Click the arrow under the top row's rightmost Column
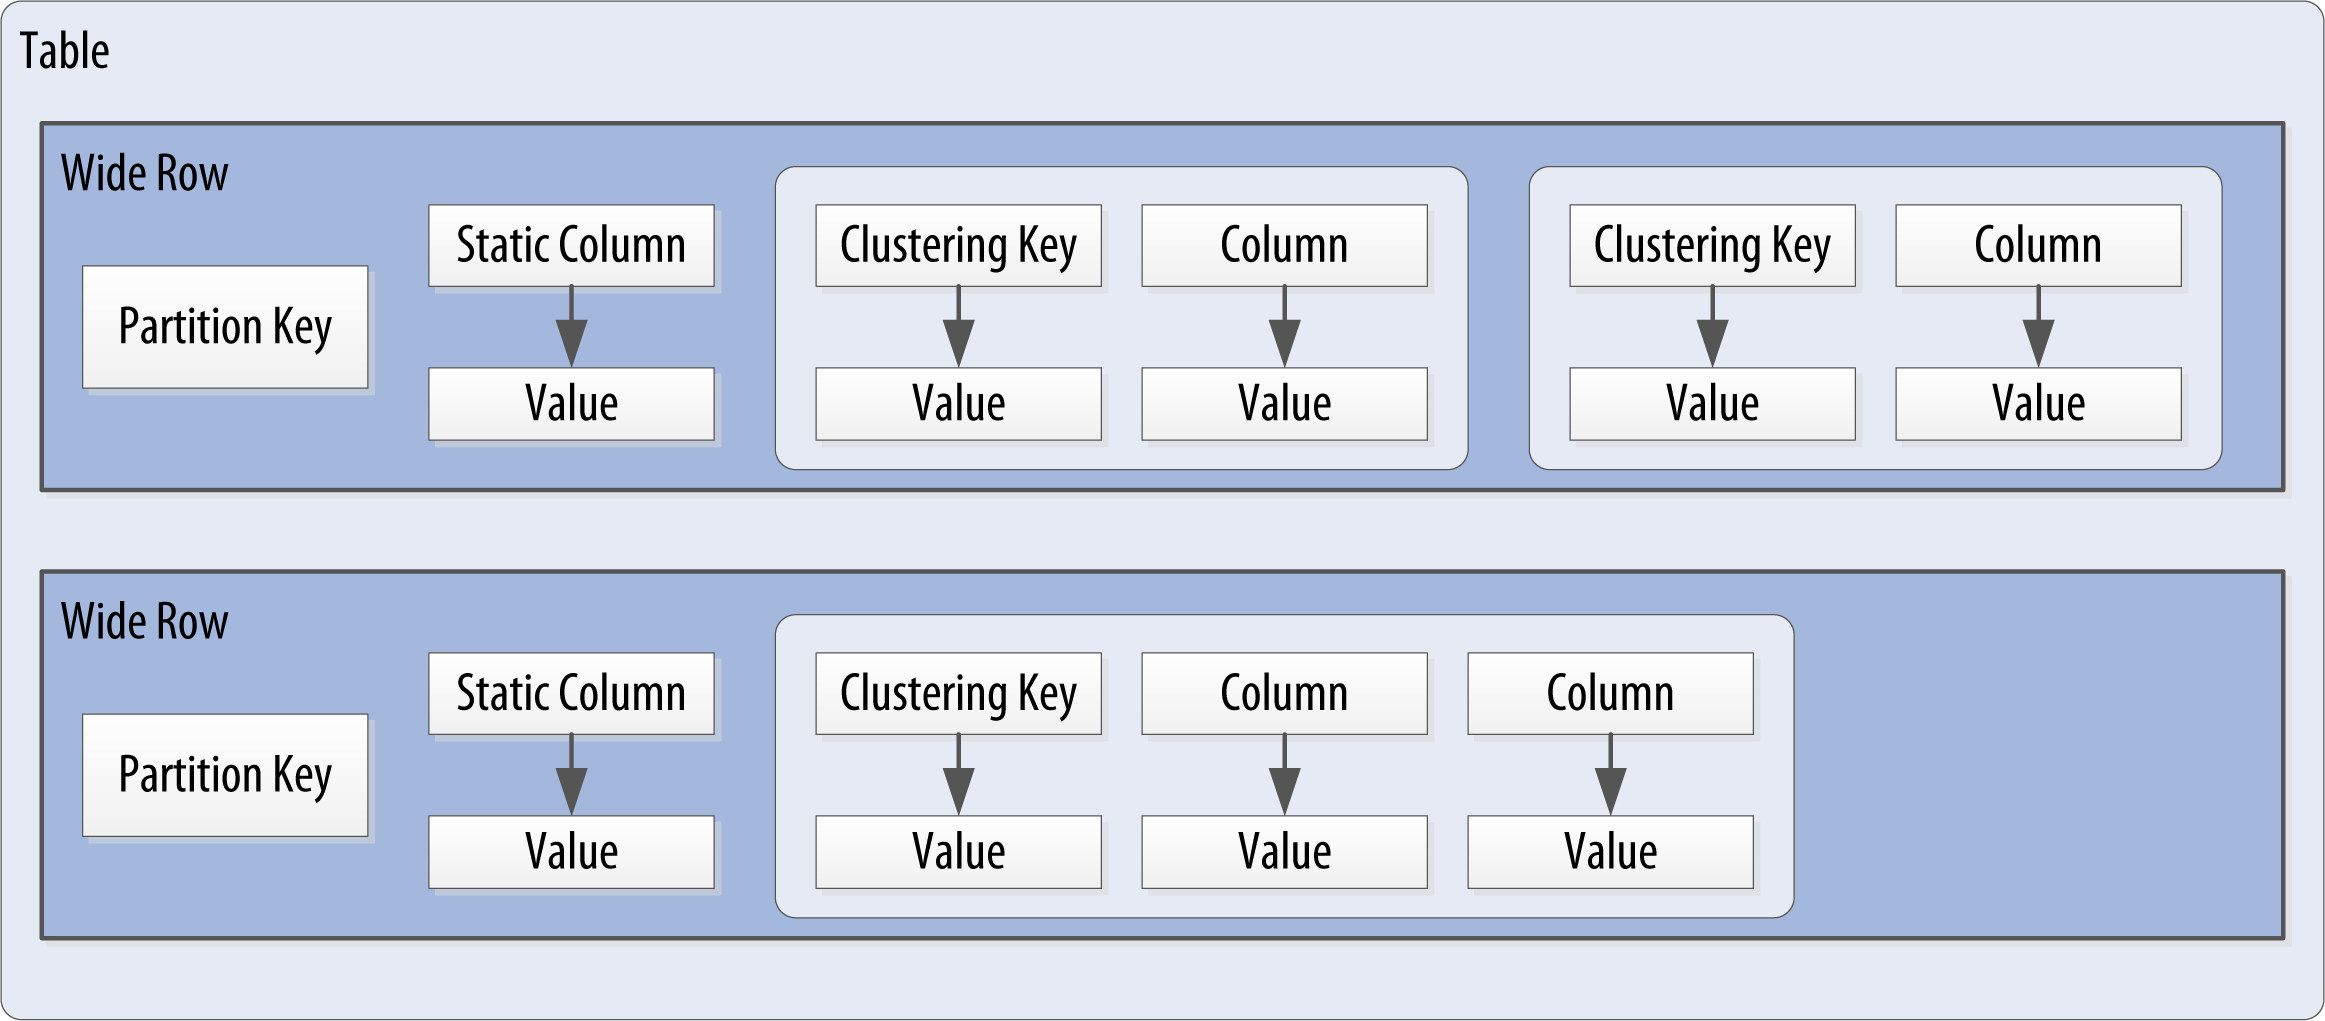 (x=2038, y=328)
